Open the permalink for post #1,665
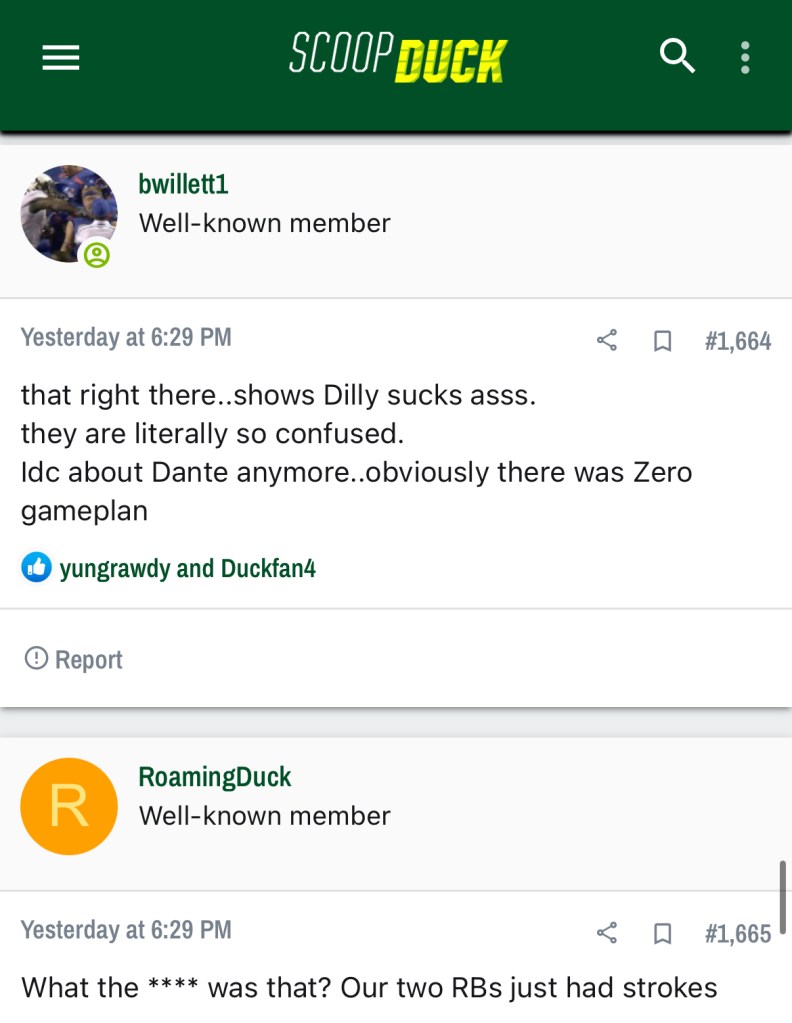The height and width of the screenshot is (1023, 792). [737, 934]
